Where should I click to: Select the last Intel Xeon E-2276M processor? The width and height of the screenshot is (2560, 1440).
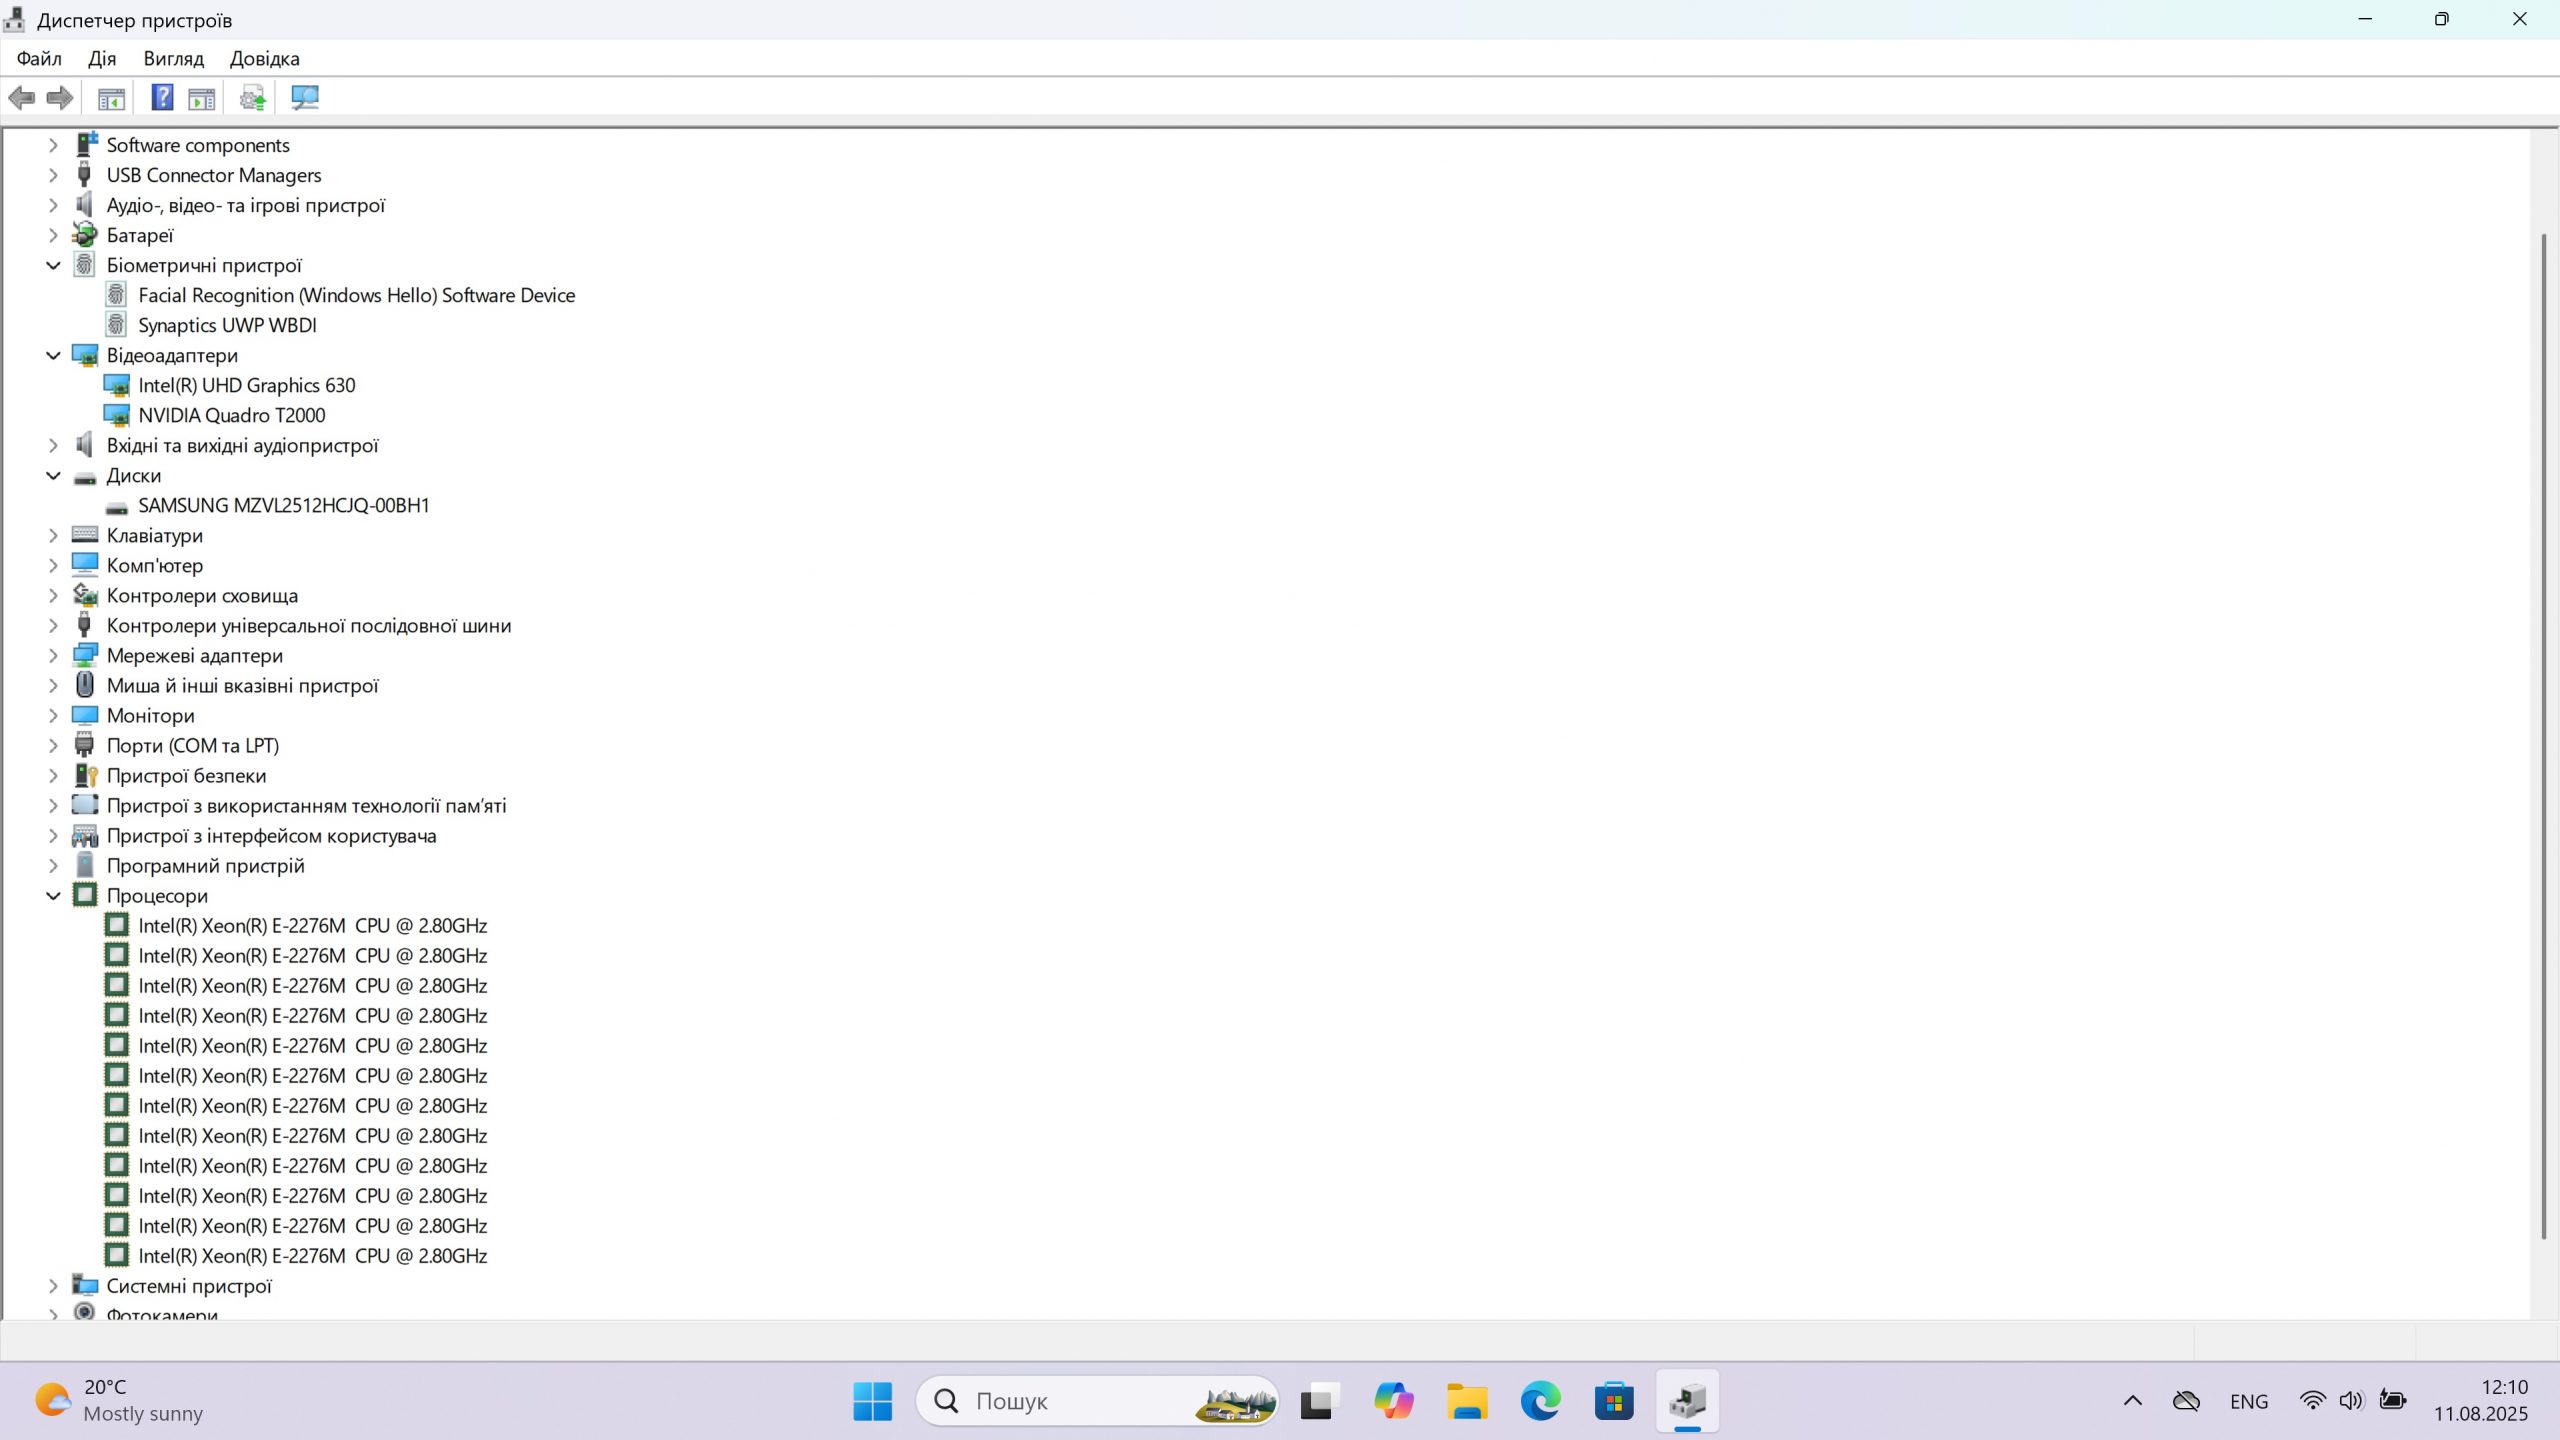click(312, 1255)
